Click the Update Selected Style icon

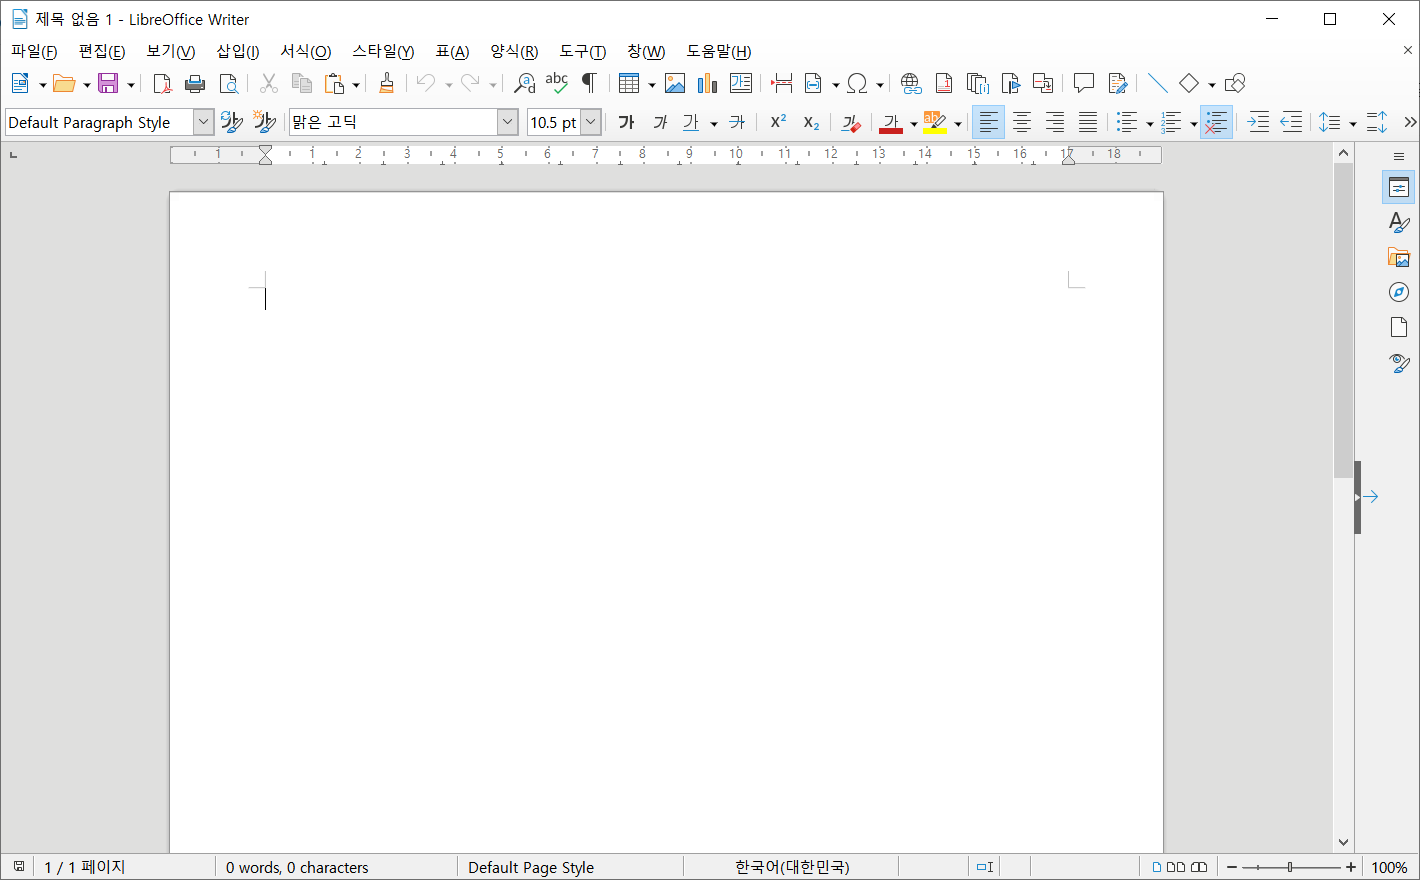(232, 122)
